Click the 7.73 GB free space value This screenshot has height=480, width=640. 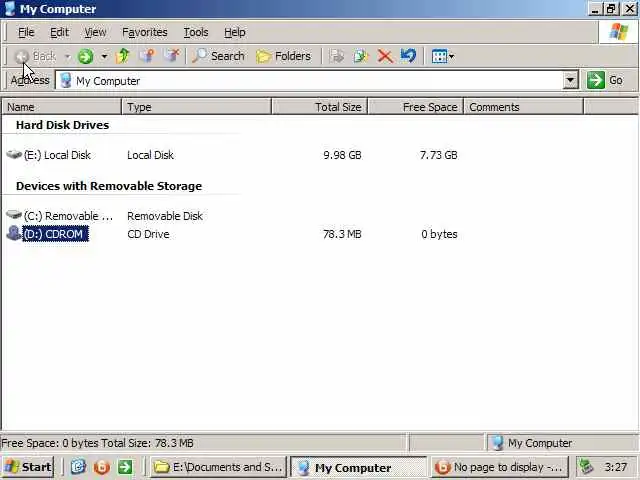pos(439,155)
